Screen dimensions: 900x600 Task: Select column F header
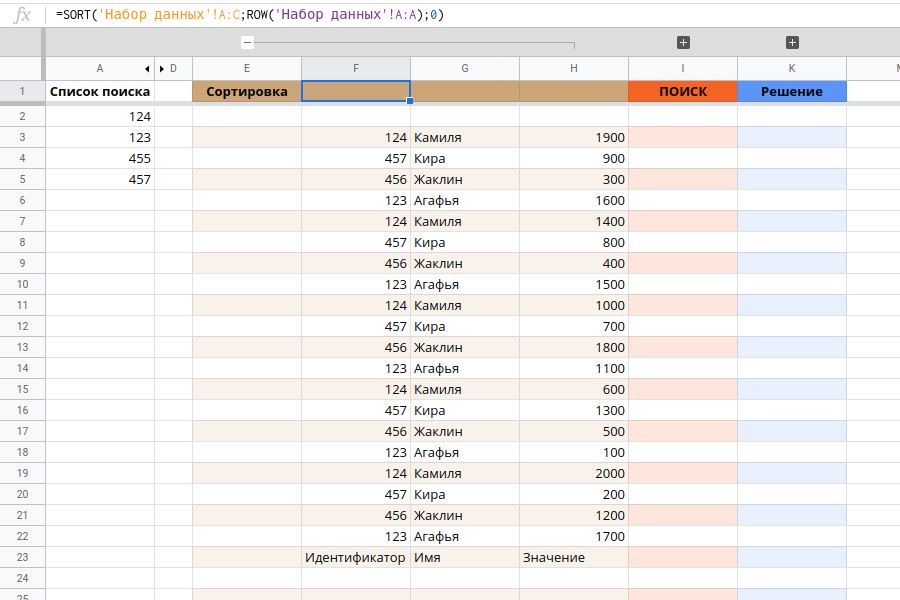pyautogui.click(x=356, y=68)
